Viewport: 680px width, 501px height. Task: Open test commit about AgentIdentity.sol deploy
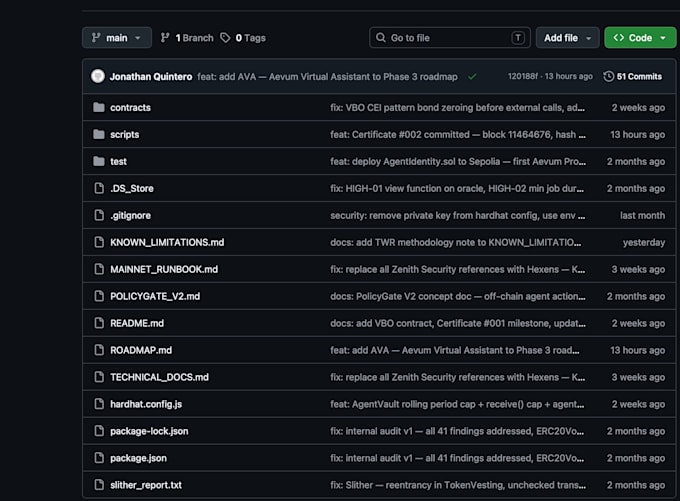click(x=458, y=161)
